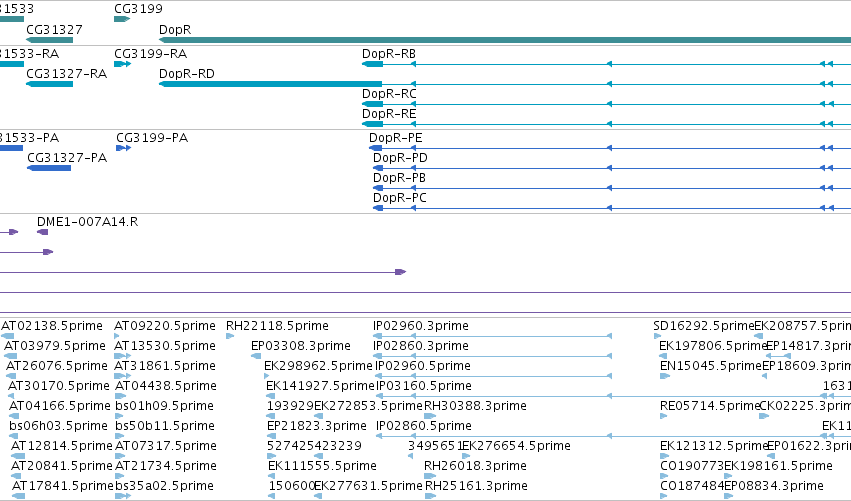
Task: Click the AT07317.5prime EST label
Action: click(x=166, y=446)
